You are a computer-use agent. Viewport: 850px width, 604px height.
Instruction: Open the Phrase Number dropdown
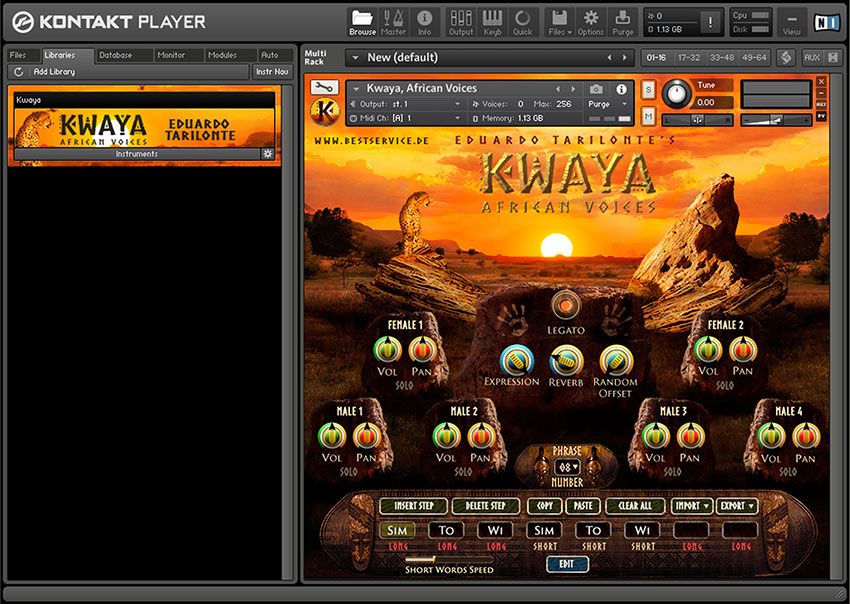pyautogui.click(x=568, y=467)
